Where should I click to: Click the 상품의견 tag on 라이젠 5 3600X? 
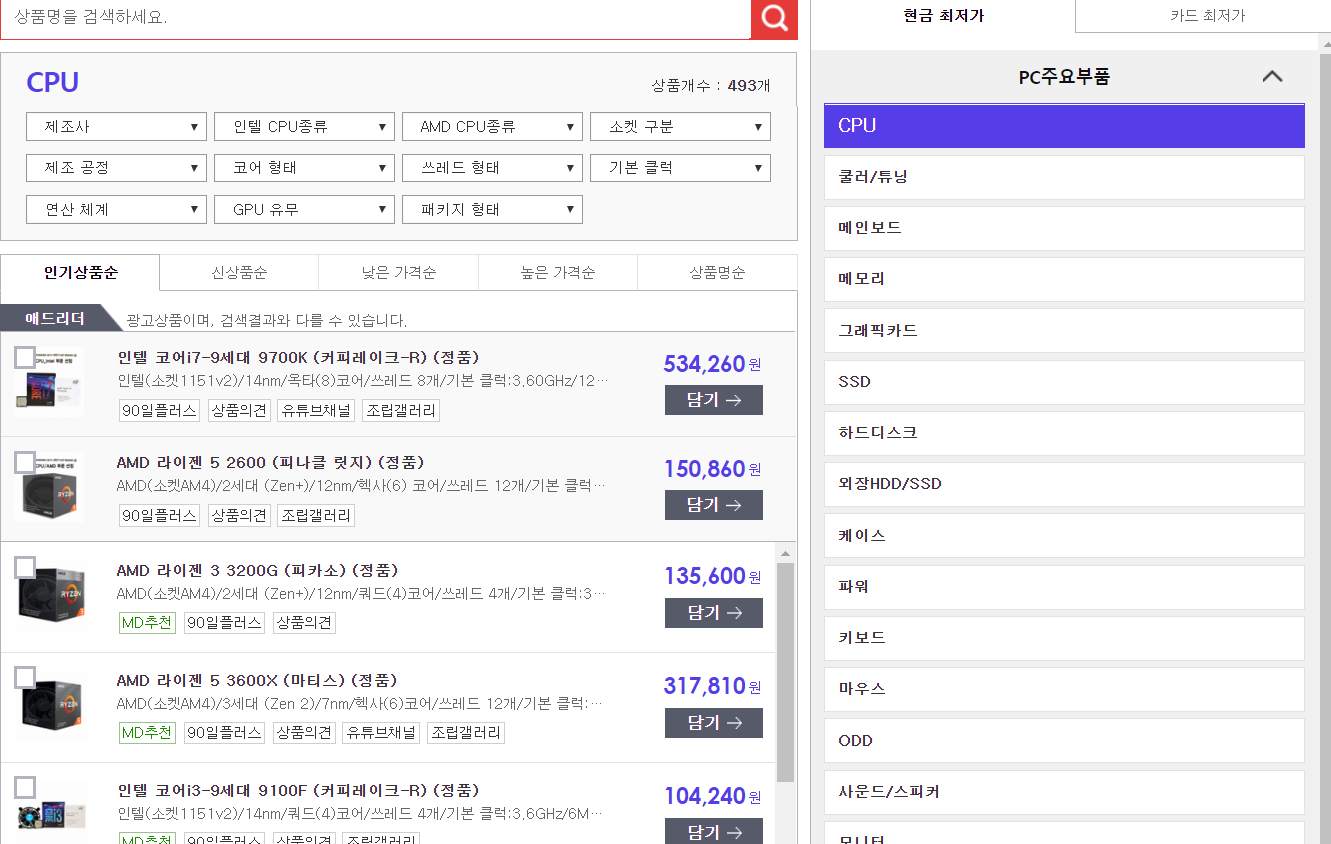tap(304, 733)
